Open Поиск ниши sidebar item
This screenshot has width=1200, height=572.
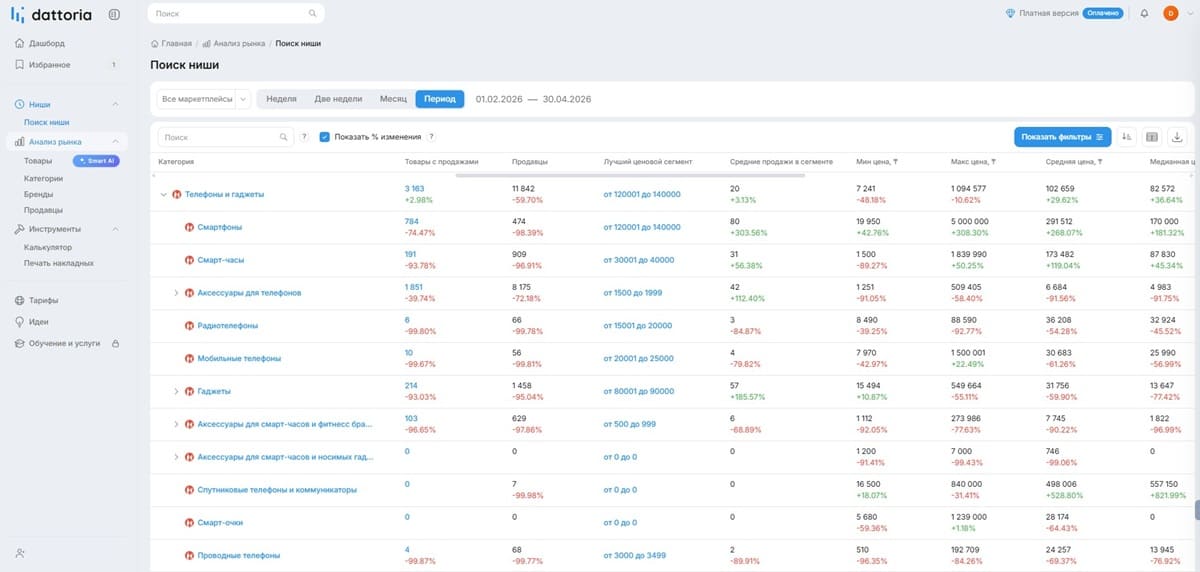(47, 122)
